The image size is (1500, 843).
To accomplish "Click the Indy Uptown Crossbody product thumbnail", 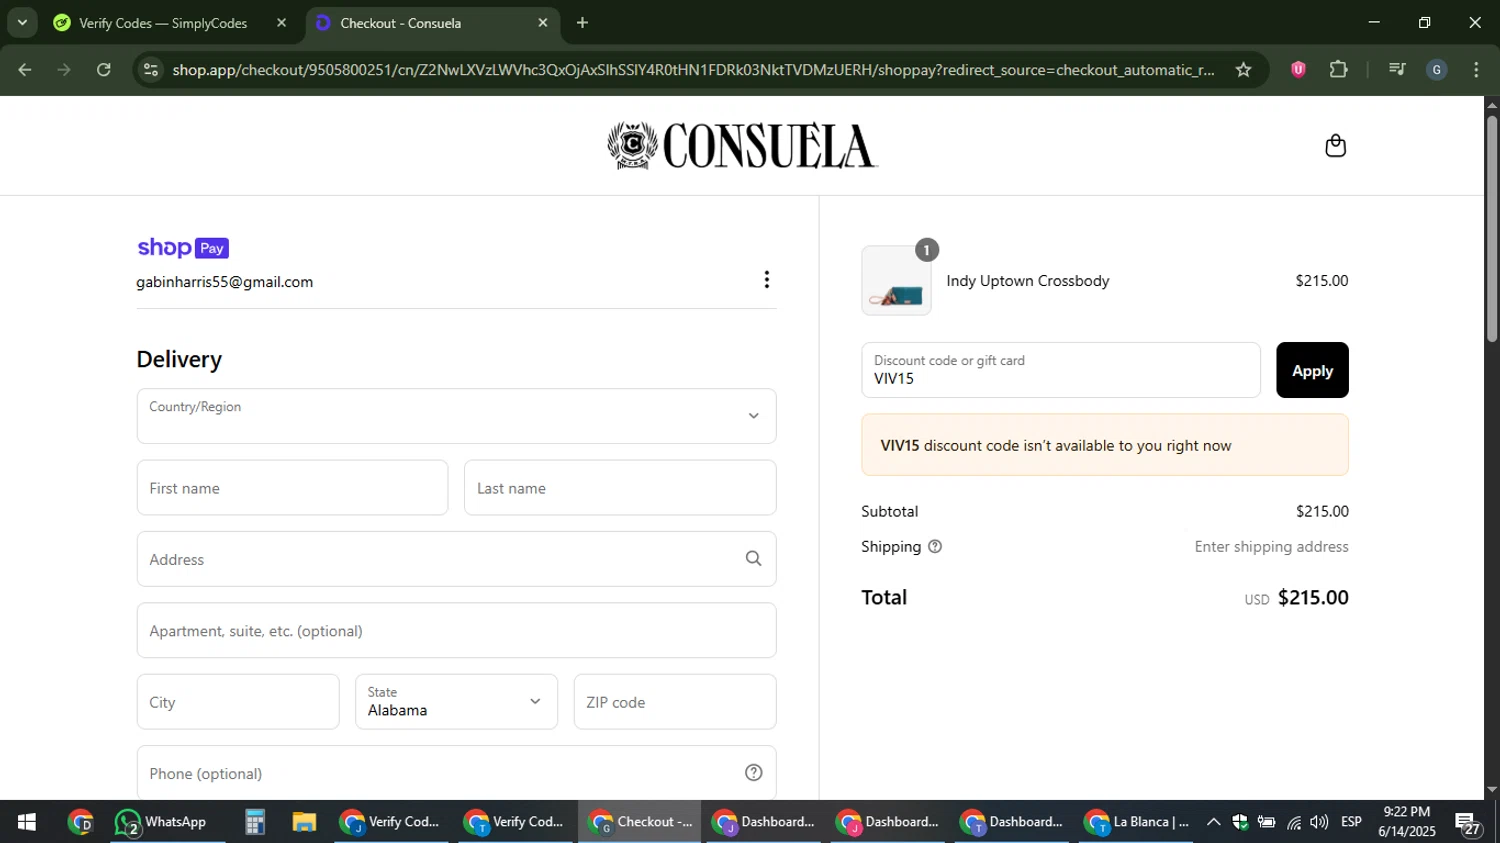I will 896,281.
